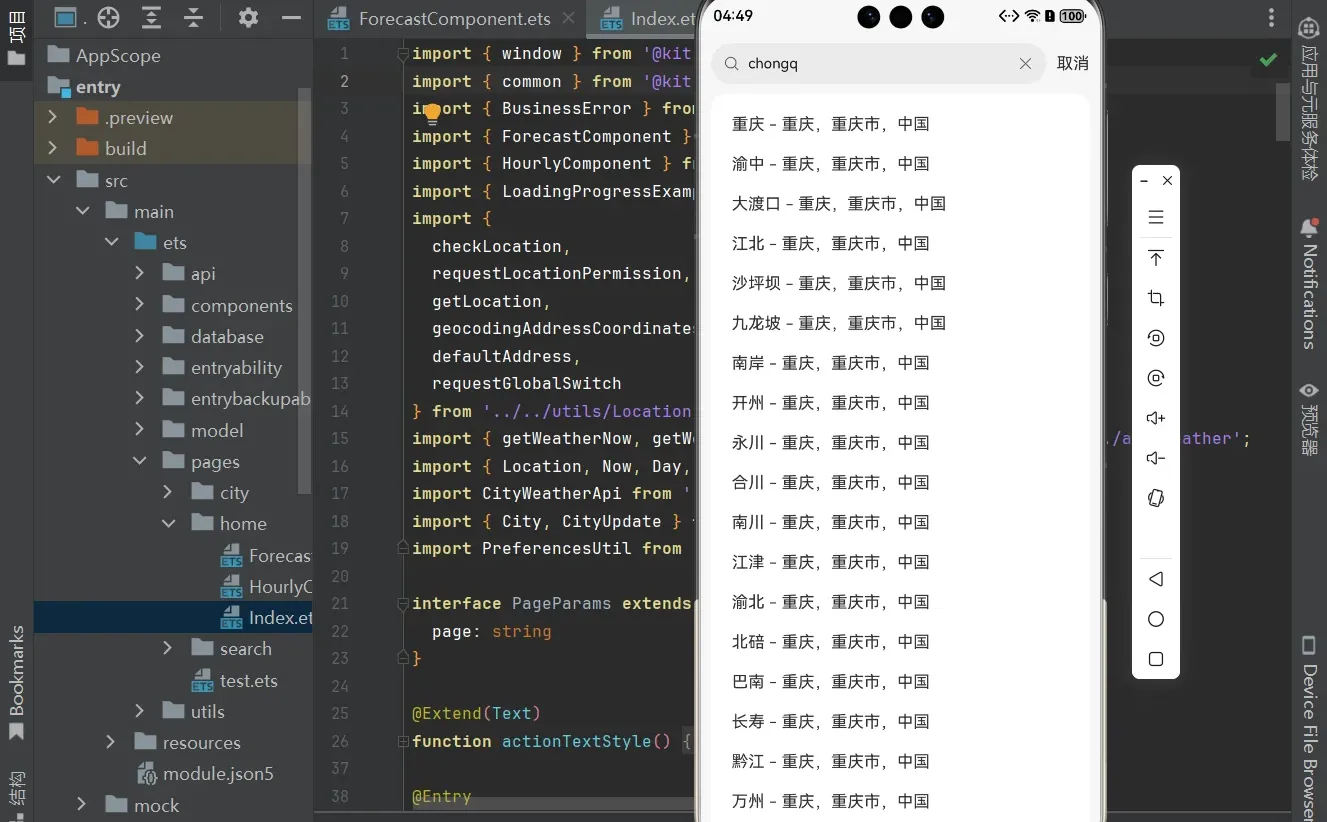
Task: Click the emulator screenshot crop icon
Action: coord(1156,298)
